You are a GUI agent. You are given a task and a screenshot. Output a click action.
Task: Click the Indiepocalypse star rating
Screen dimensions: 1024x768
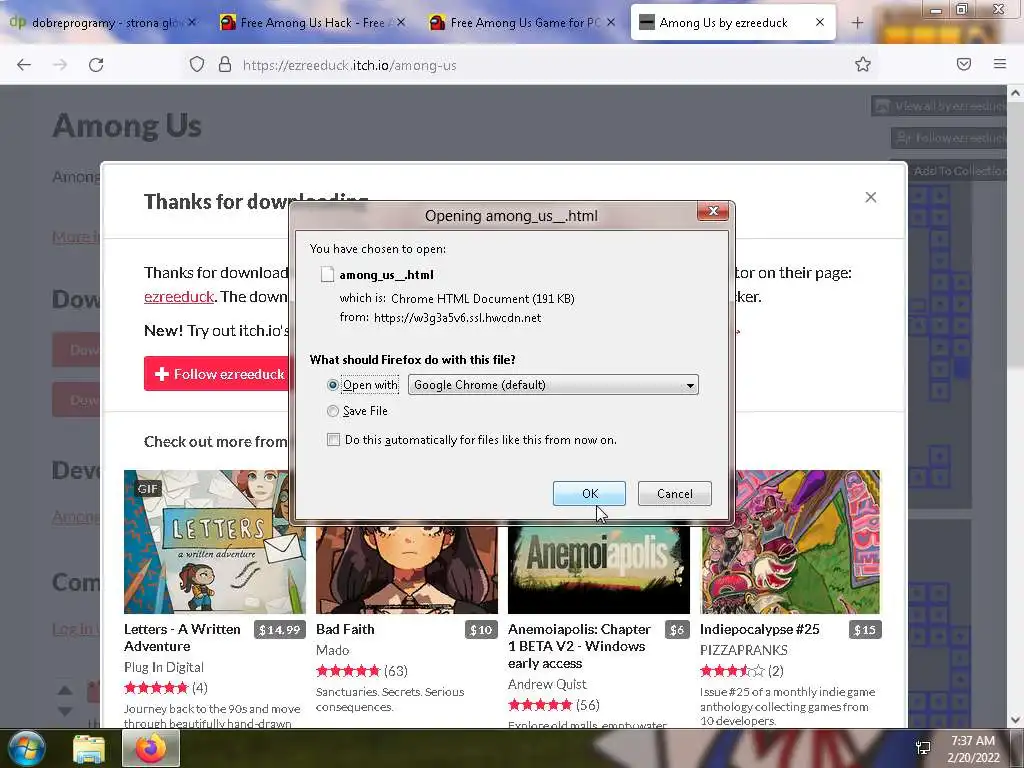732,671
